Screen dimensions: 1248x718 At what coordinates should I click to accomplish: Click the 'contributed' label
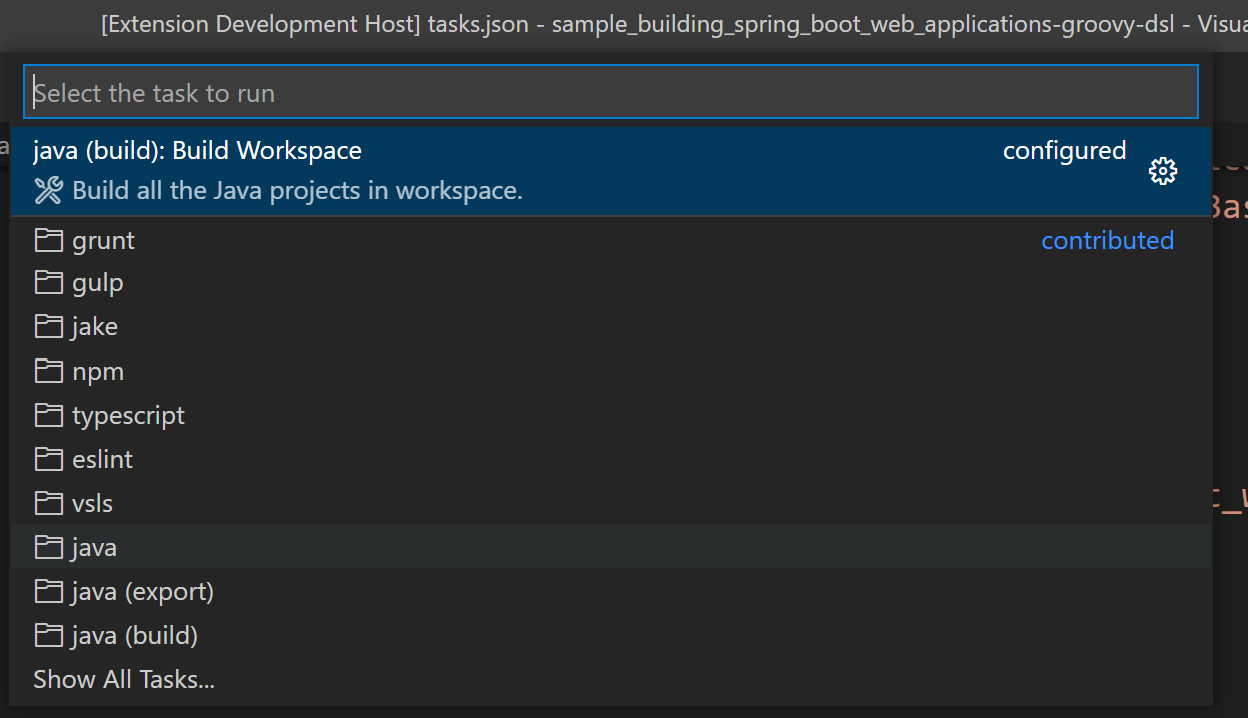pos(1108,240)
